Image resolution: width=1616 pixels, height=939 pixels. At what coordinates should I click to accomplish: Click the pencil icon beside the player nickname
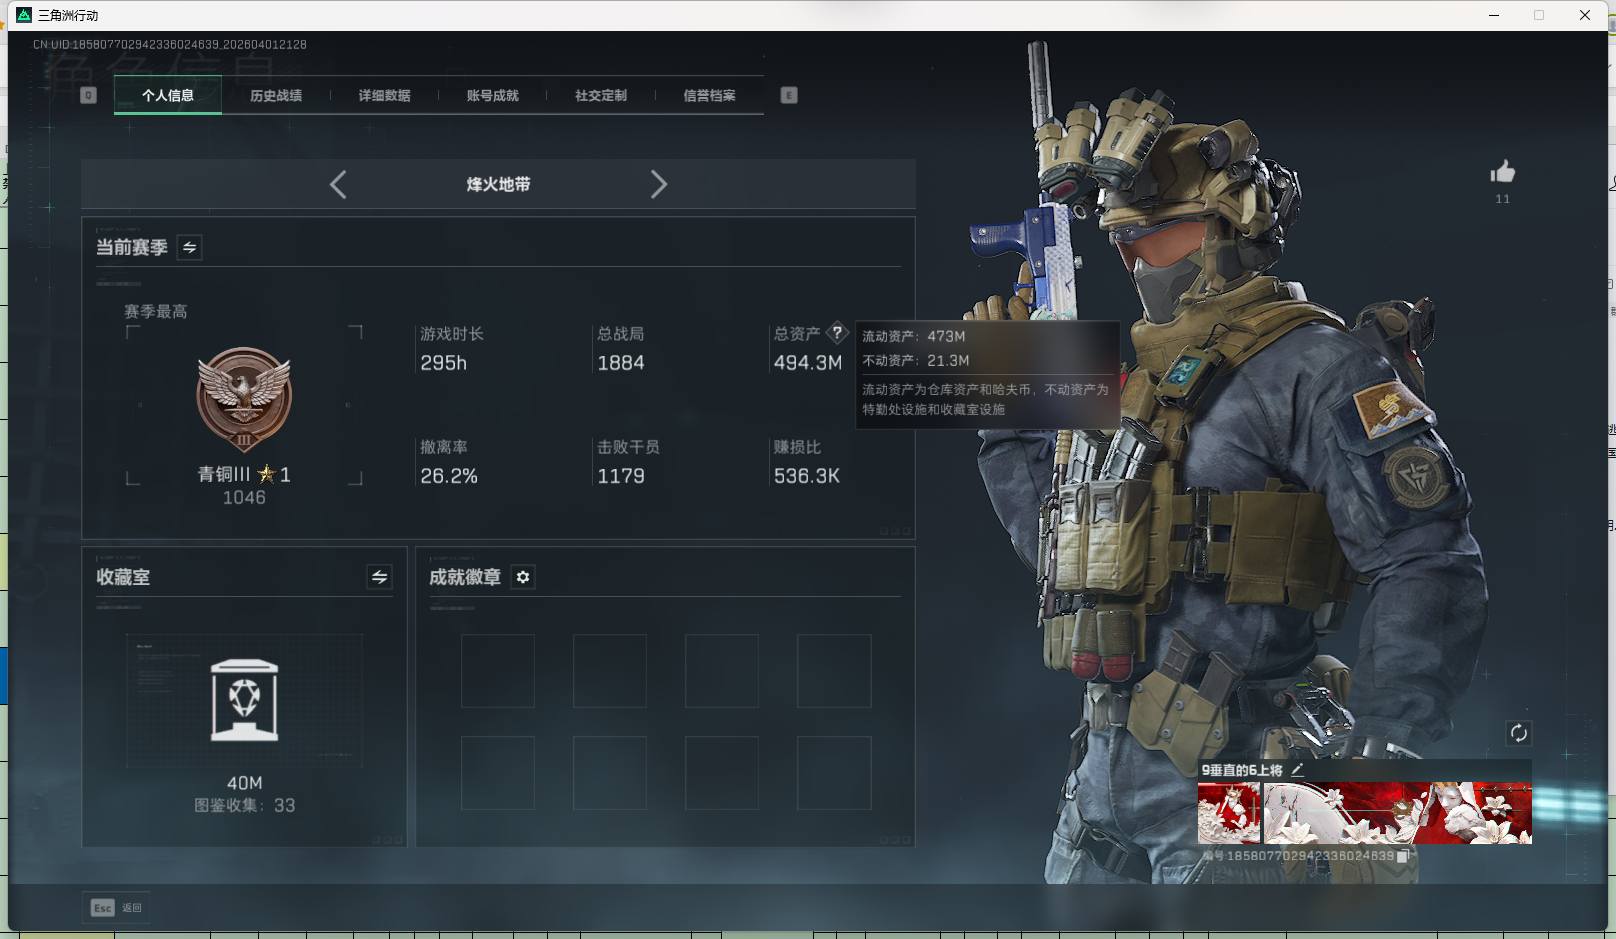(1297, 770)
